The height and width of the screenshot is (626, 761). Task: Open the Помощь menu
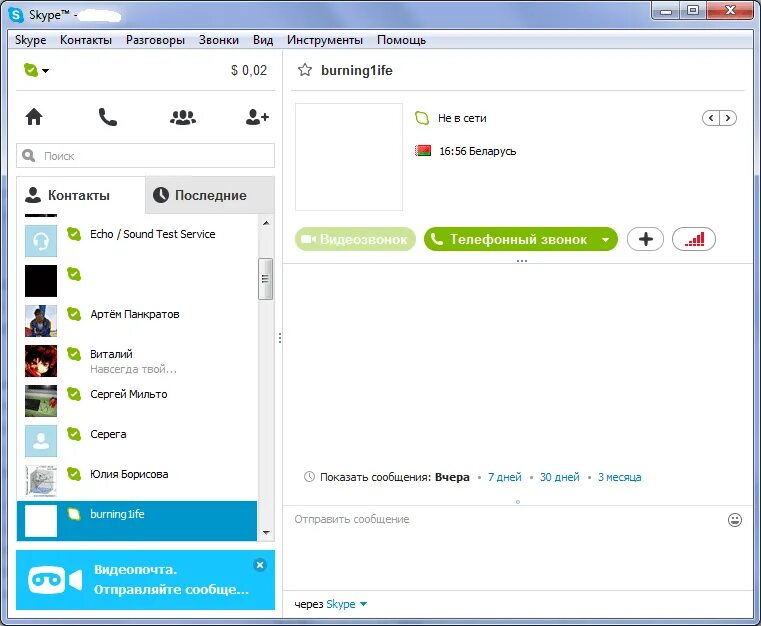coord(401,40)
